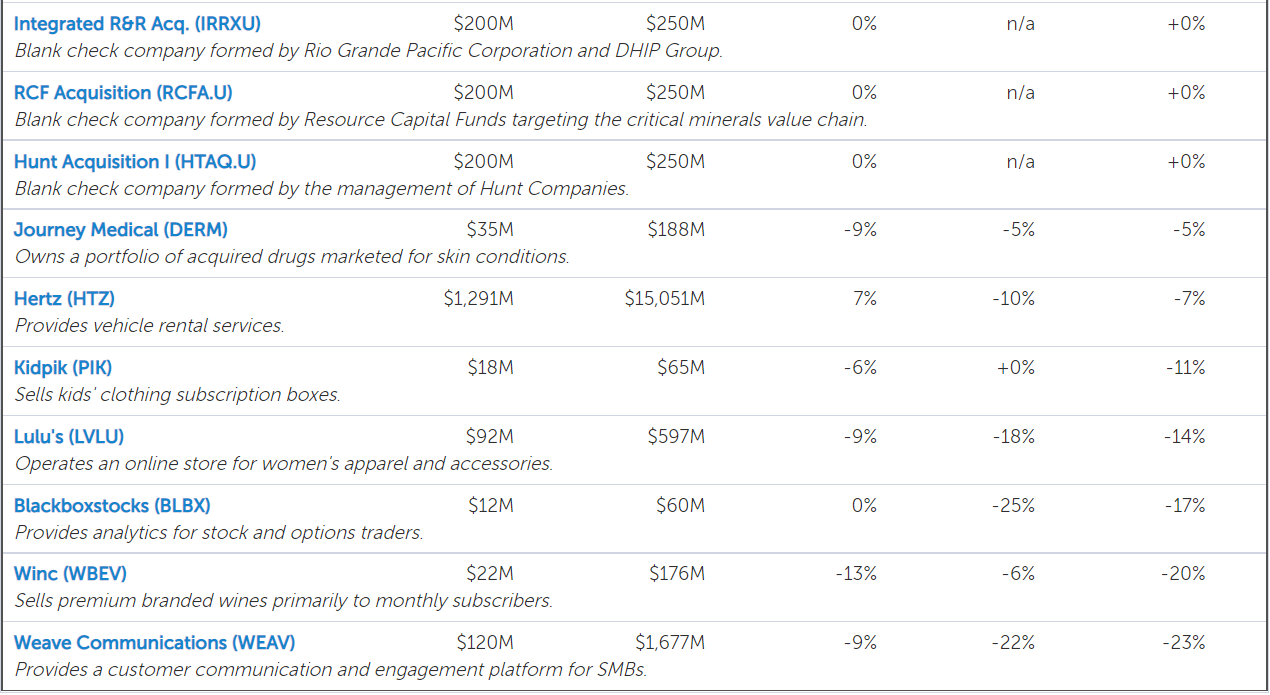Click the $1,677M value for Weave Communications
1270x695 pixels.
click(x=670, y=643)
